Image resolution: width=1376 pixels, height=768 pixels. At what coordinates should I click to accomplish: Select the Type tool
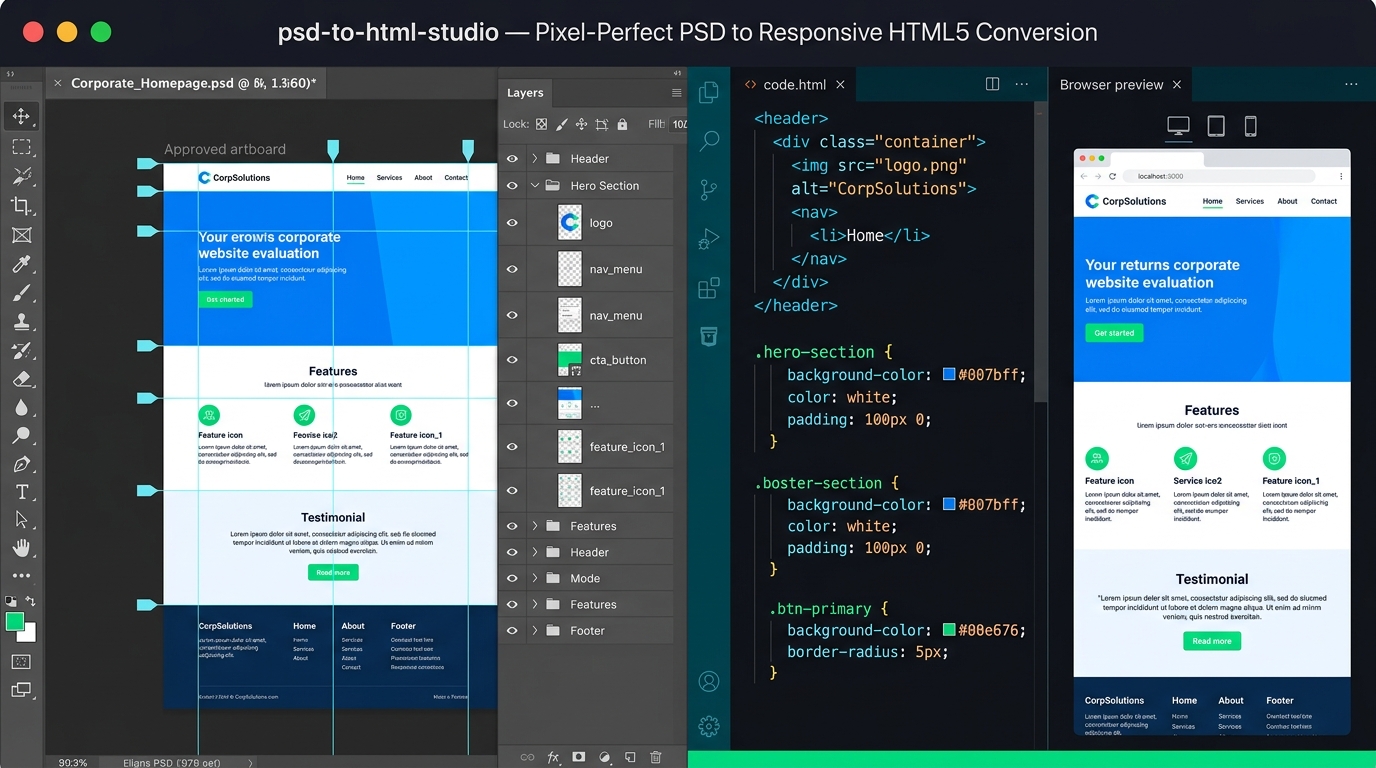pos(21,492)
